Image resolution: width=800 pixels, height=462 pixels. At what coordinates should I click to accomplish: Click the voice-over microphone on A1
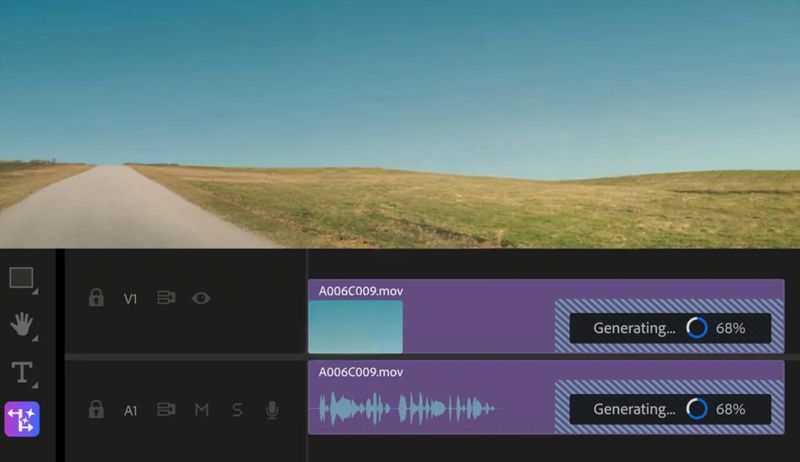point(271,409)
